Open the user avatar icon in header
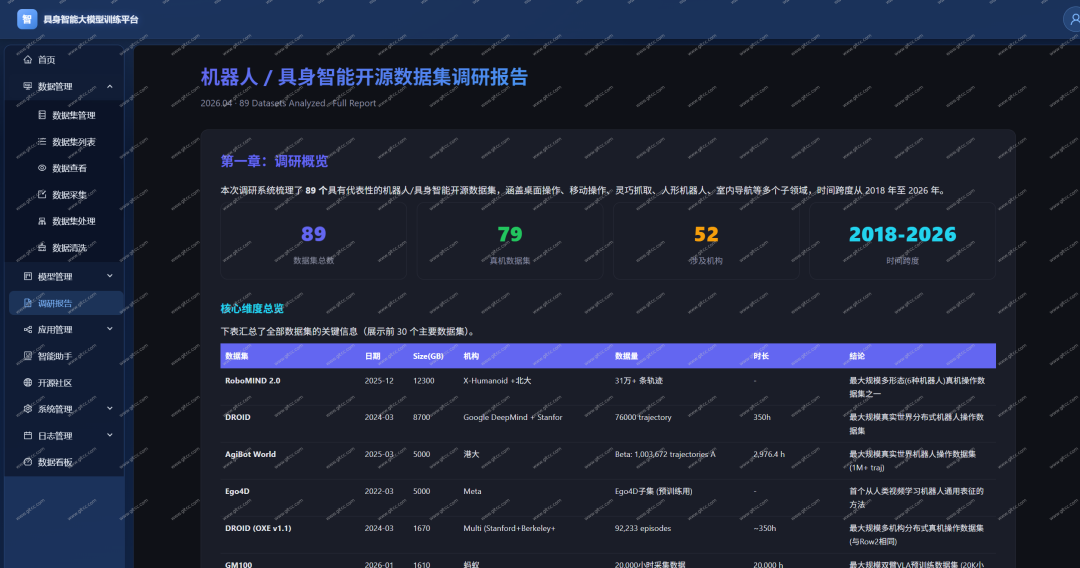 [1073, 19]
